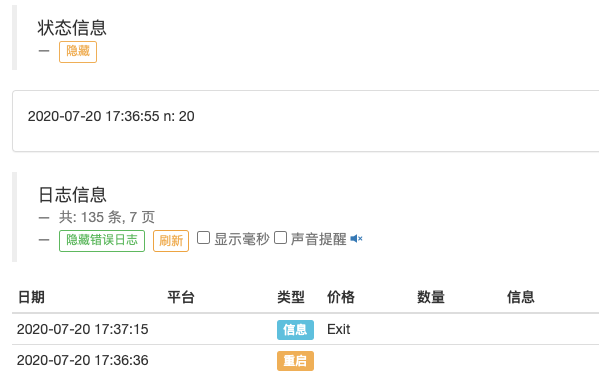Click the blue 信息 type badge
The image size is (599, 374).
(x=295, y=330)
